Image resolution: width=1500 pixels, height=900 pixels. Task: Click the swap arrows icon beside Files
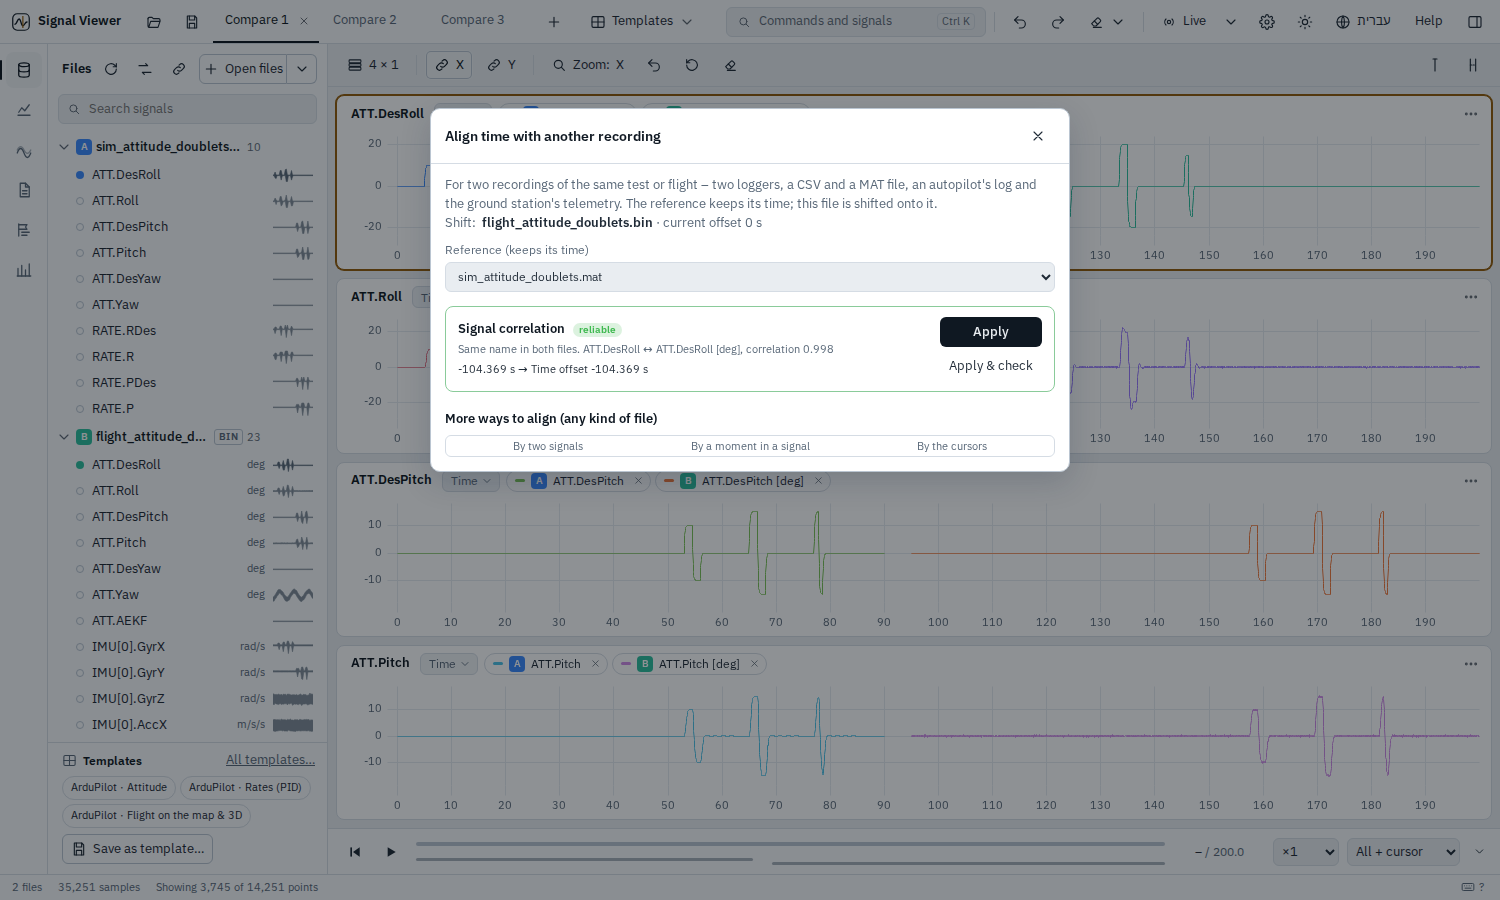145,69
